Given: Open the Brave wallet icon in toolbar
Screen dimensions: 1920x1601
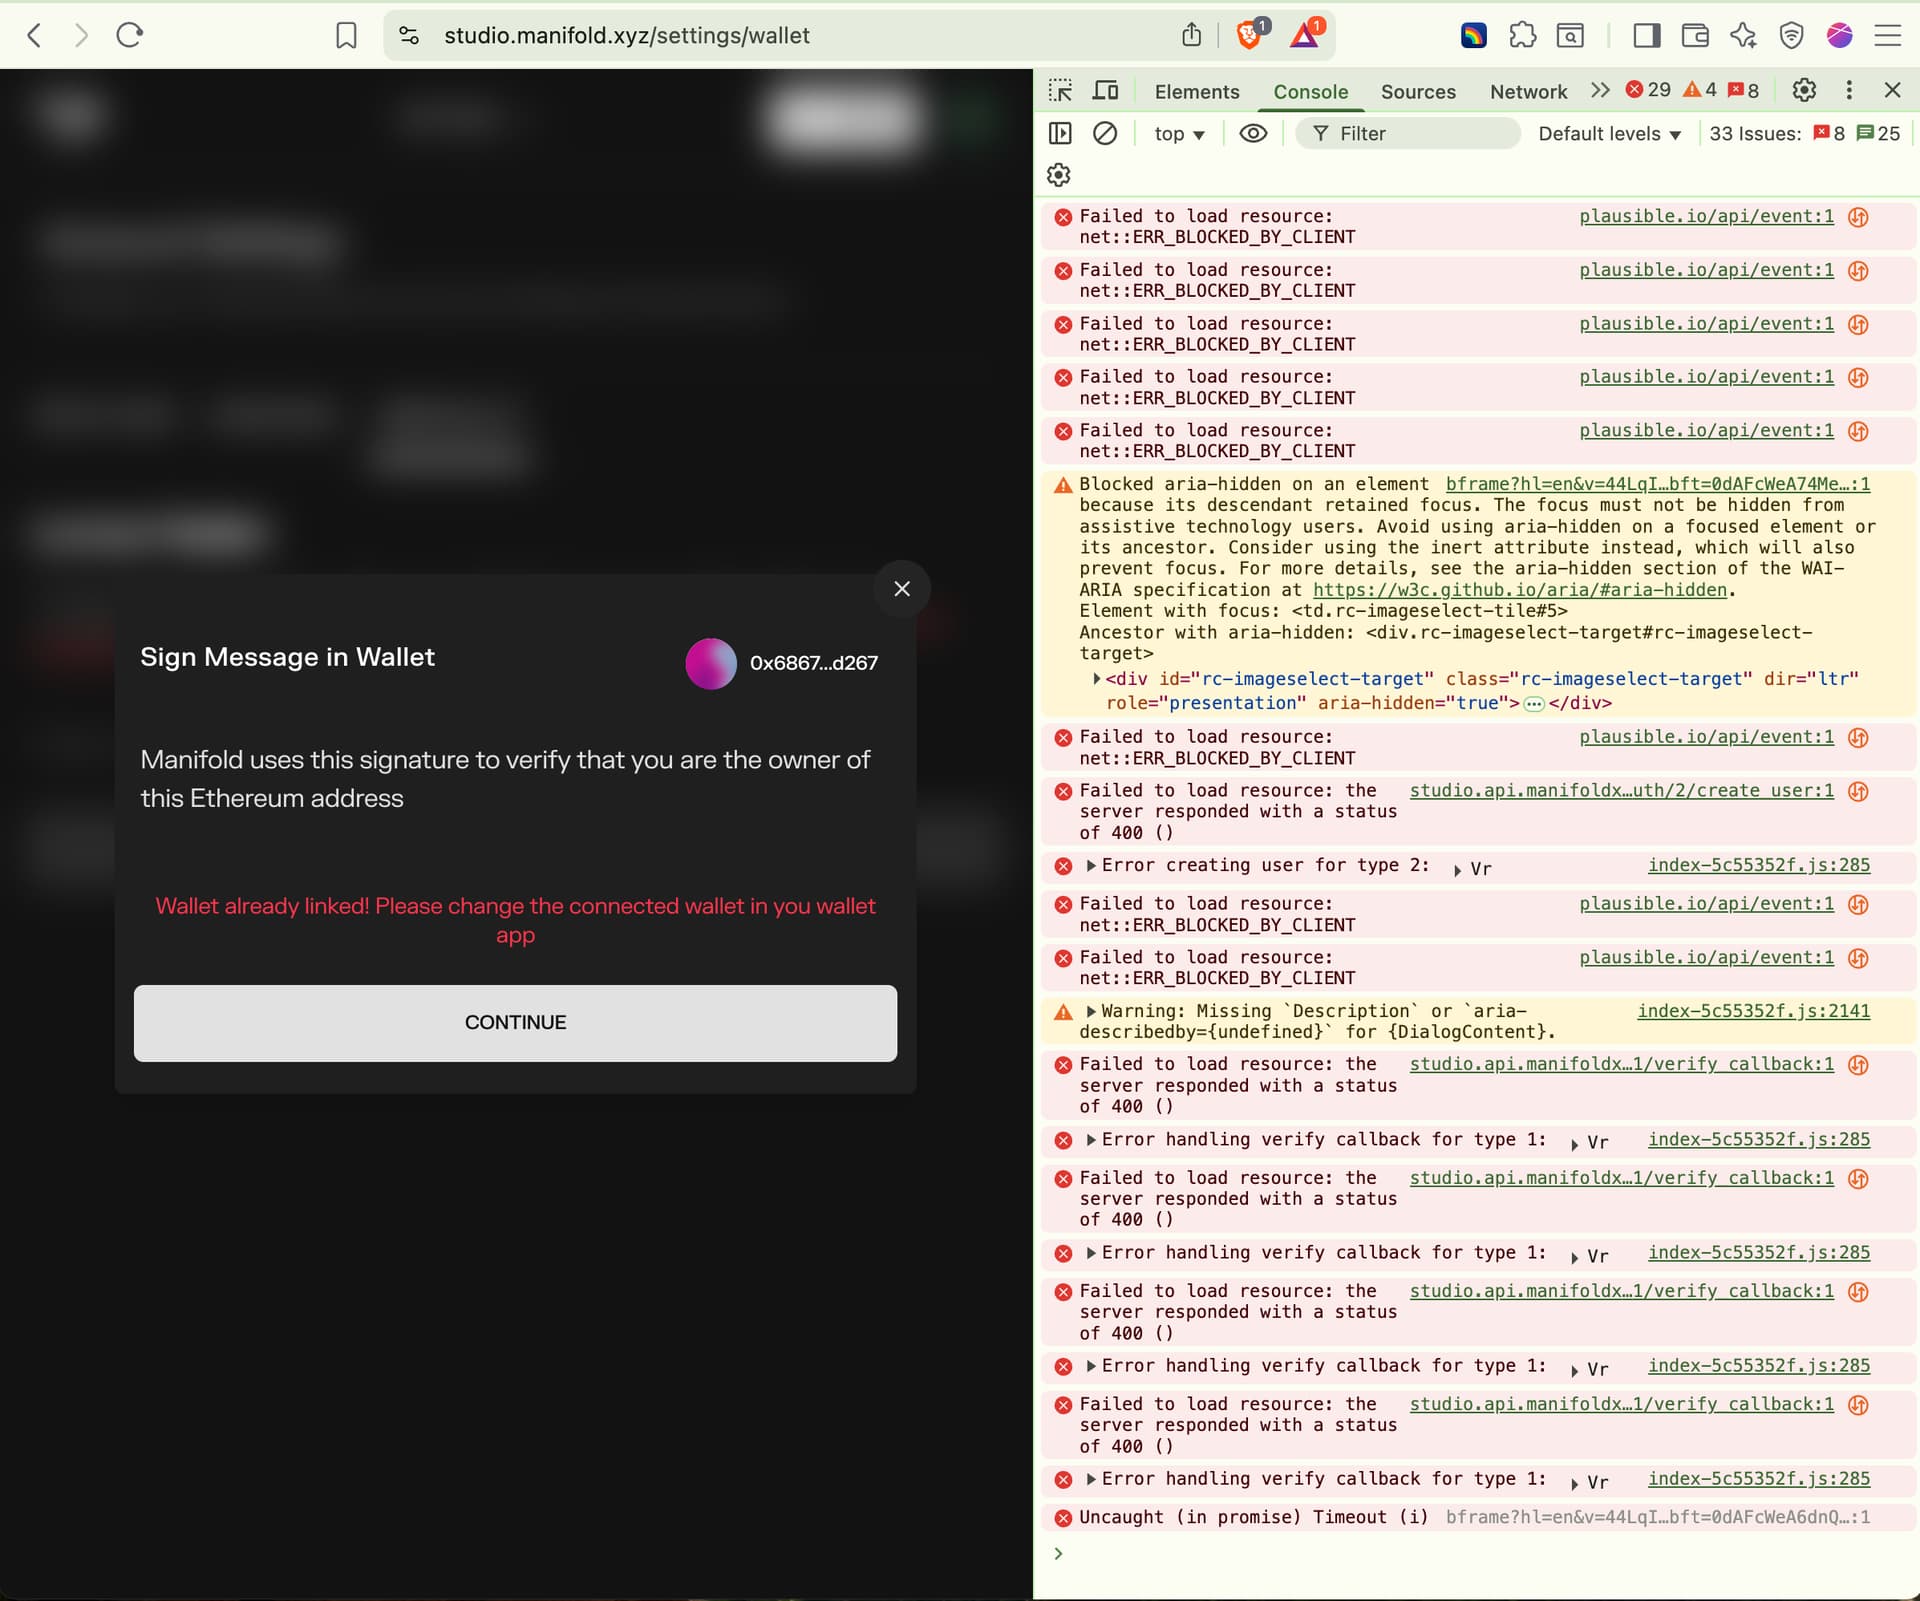Looking at the screenshot, I should tap(1695, 36).
